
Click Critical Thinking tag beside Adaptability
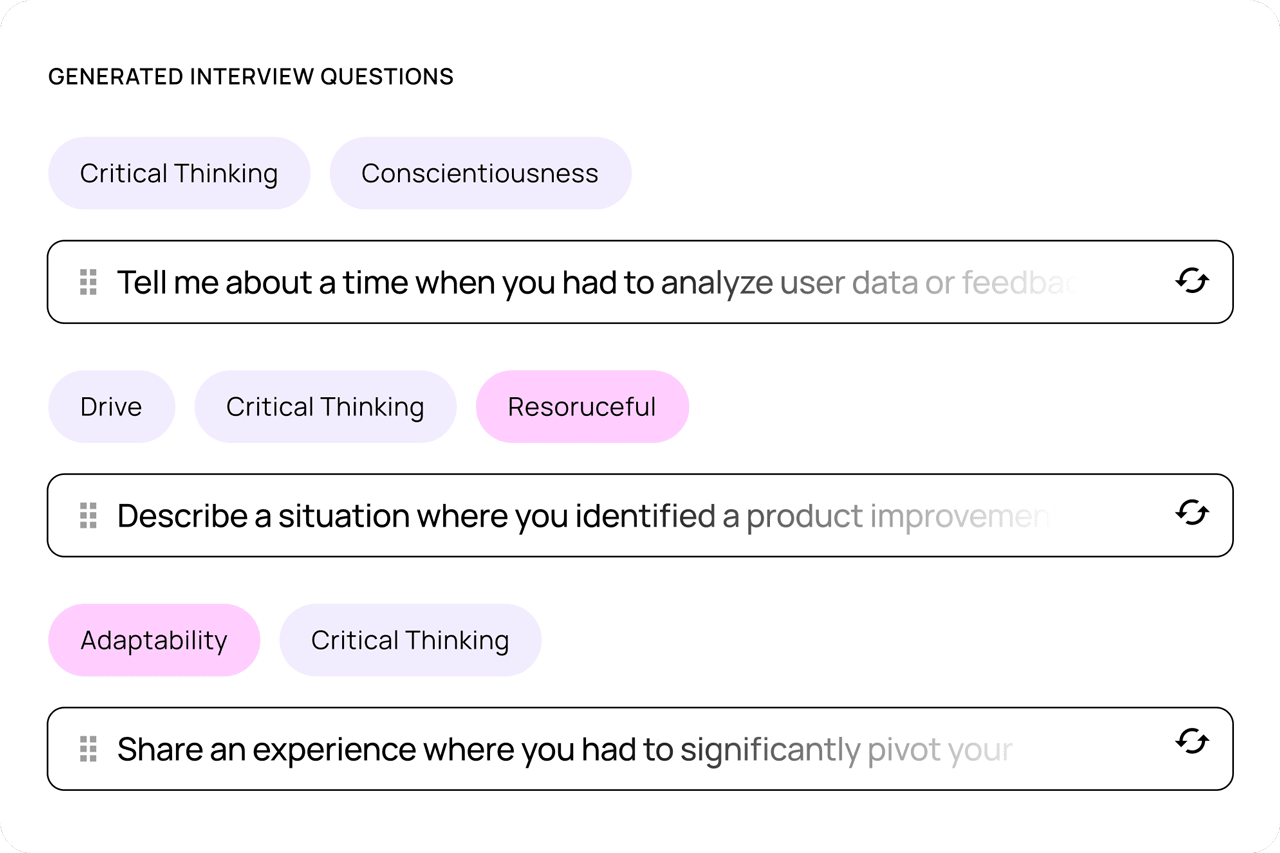click(410, 640)
